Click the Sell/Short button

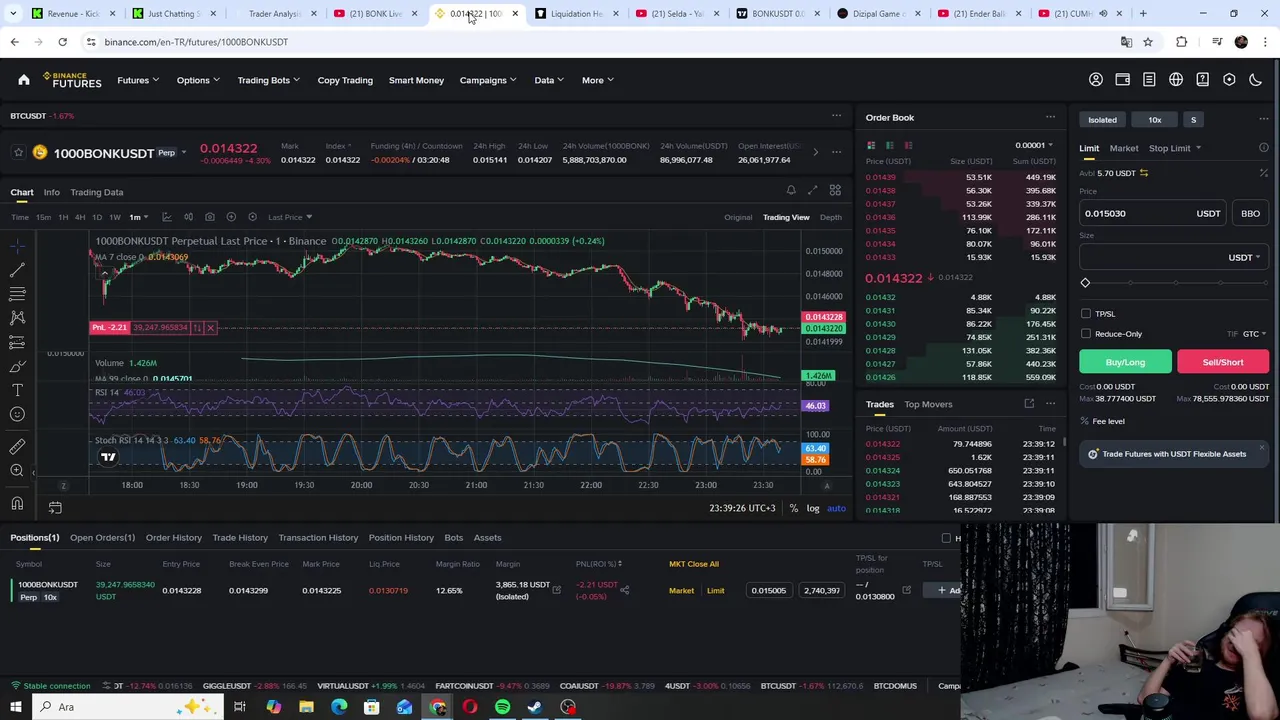click(1223, 362)
